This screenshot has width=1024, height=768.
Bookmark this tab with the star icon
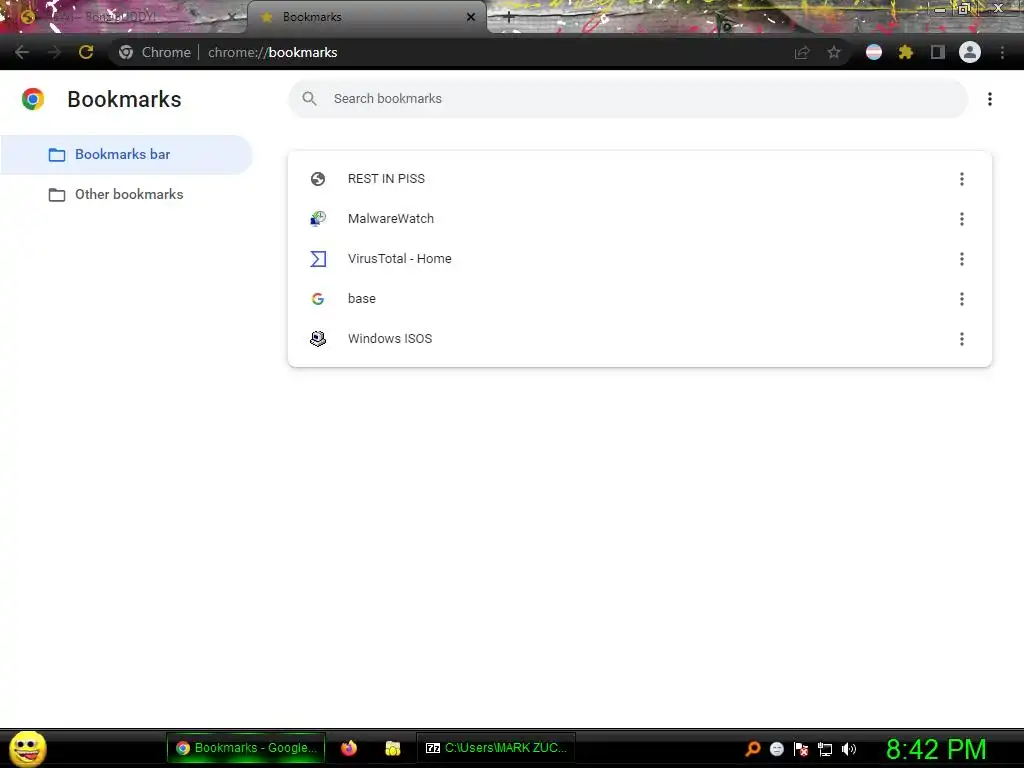coord(834,52)
